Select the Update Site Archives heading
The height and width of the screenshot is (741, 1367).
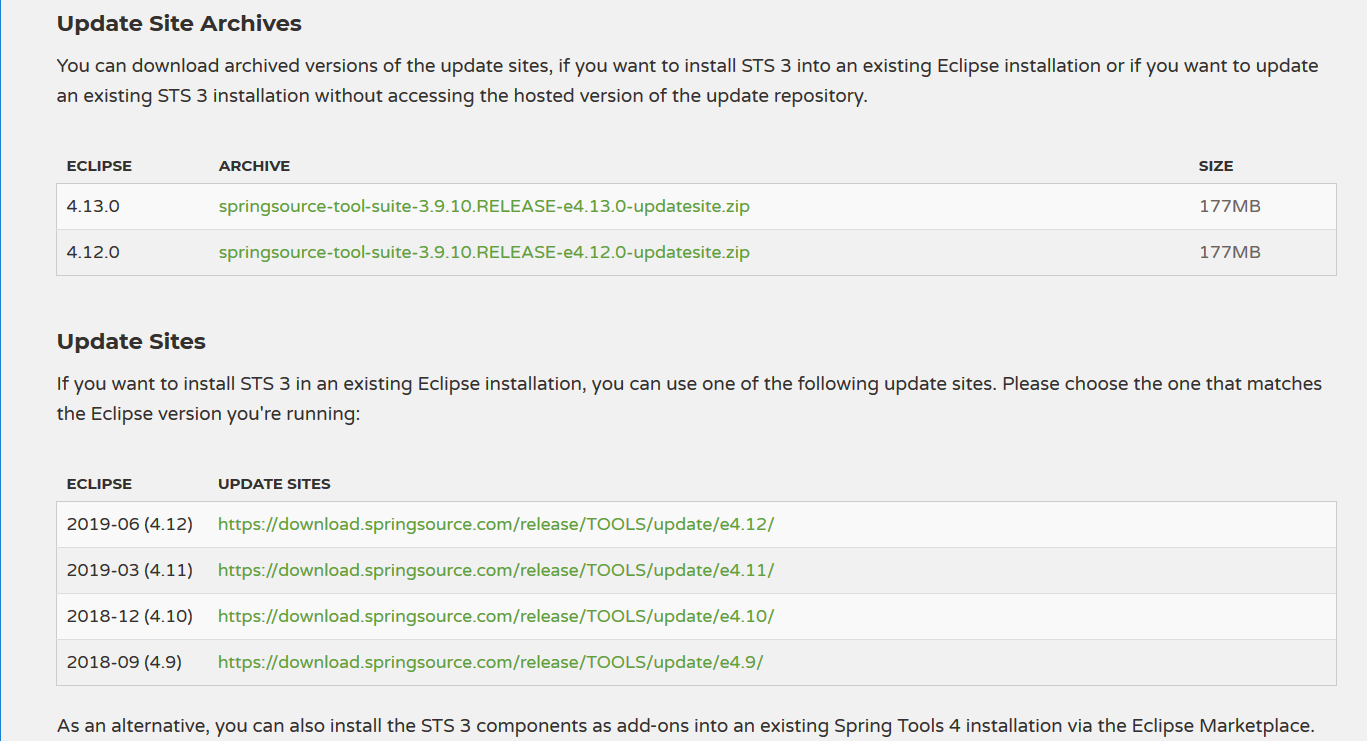(179, 23)
